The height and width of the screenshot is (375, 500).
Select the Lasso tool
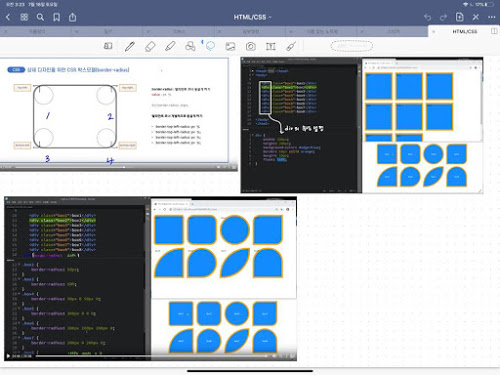pyautogui.click(x=210, y=46)
